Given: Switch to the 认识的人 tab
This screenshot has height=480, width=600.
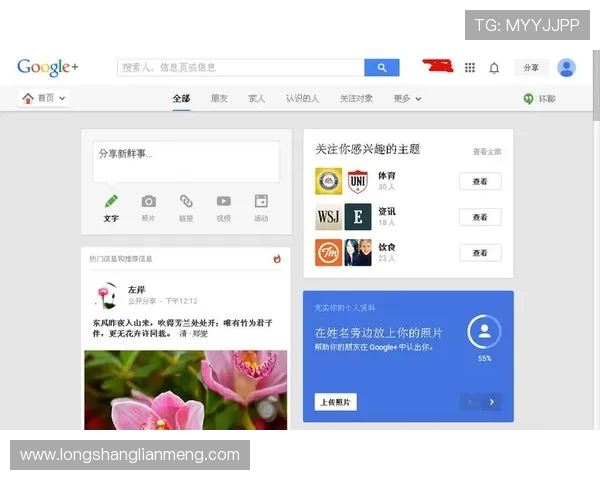Looking at the screenshot, I should click(302, 99).
